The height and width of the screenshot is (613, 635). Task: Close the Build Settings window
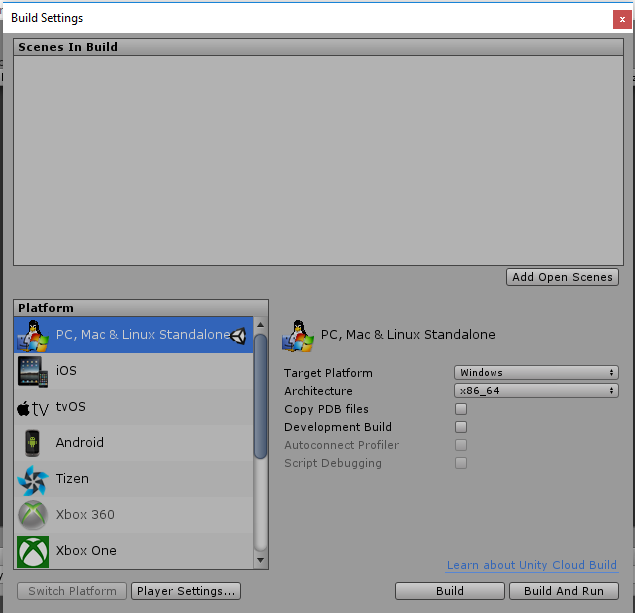point(622,19)
